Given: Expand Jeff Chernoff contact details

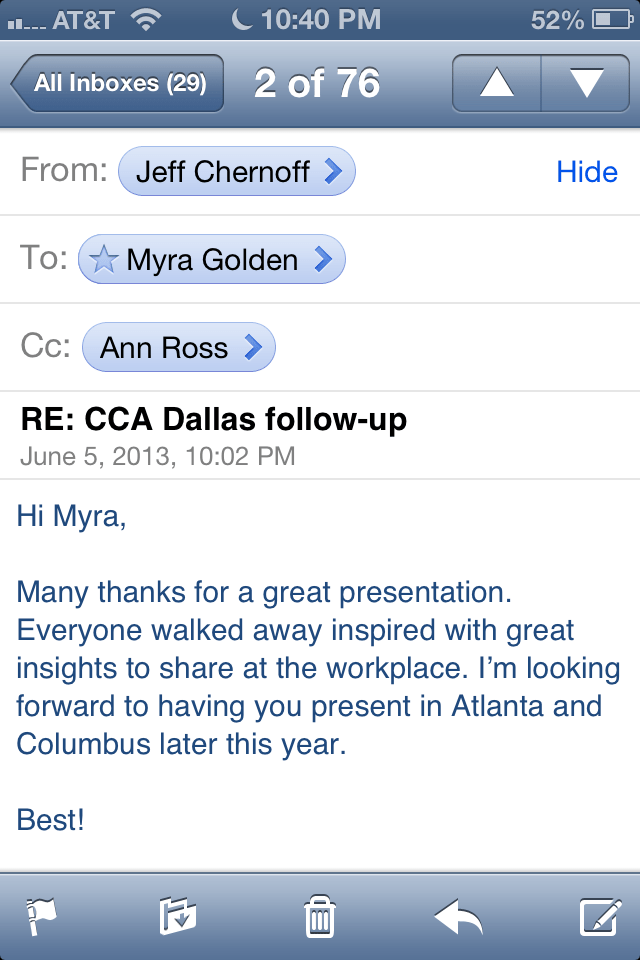Looking at the screenshot, I should (x=236, y=171).
